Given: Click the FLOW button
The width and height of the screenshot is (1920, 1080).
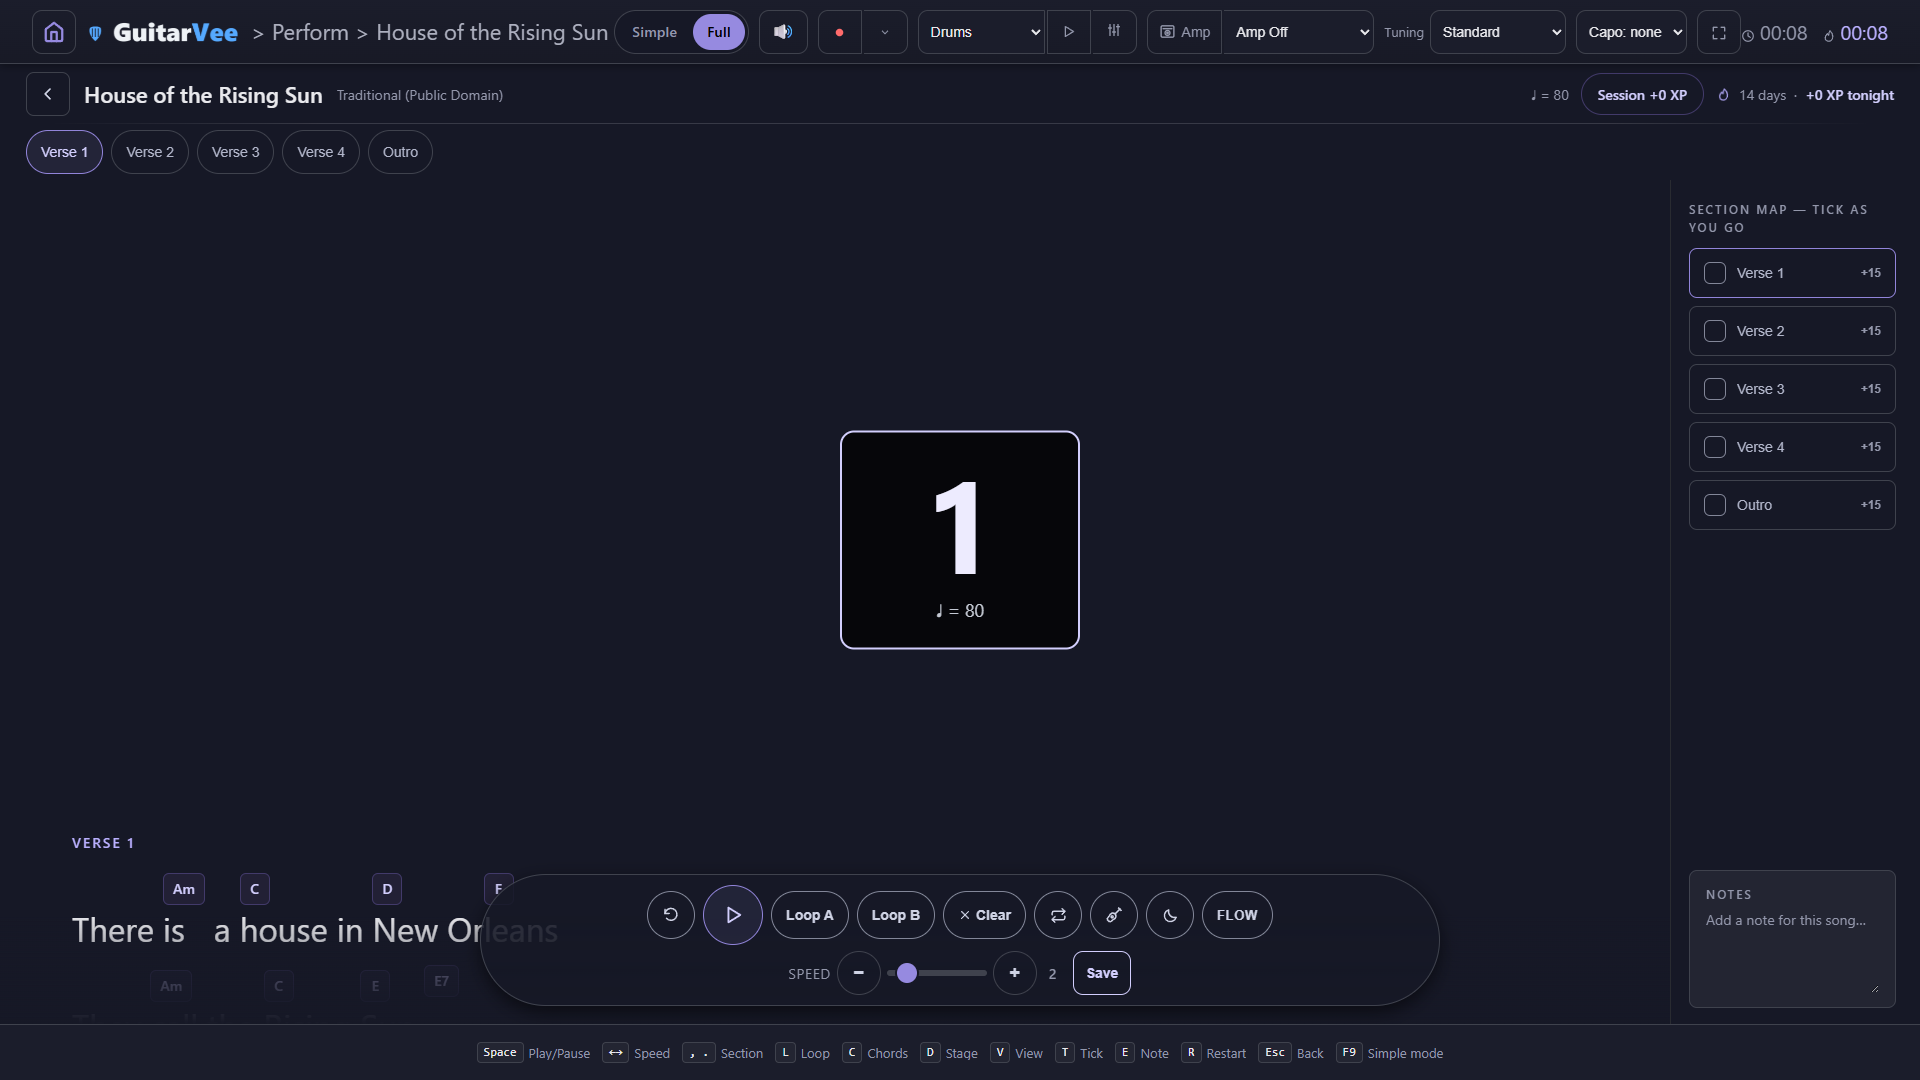Looking at the screenshot, I should tap(1237, 915).
